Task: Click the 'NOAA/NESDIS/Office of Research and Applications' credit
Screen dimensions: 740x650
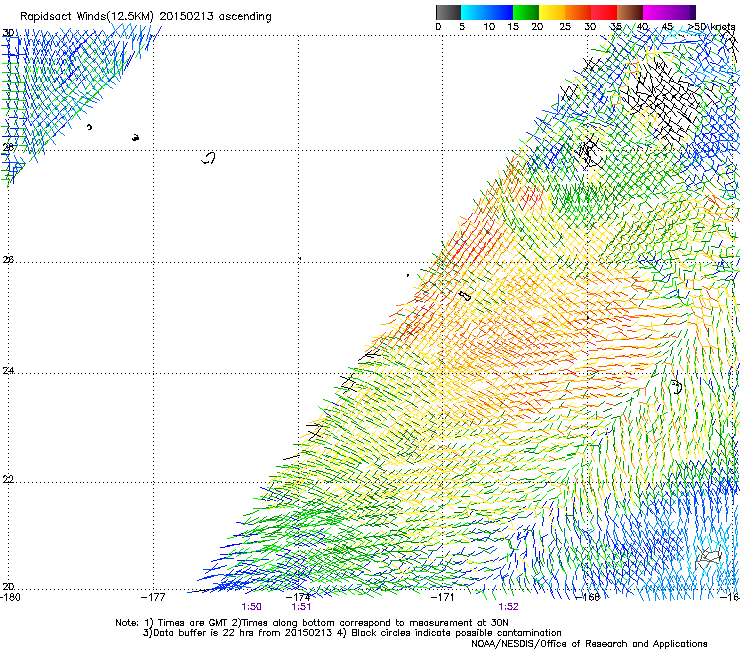Action: click(x=589, y=644)
